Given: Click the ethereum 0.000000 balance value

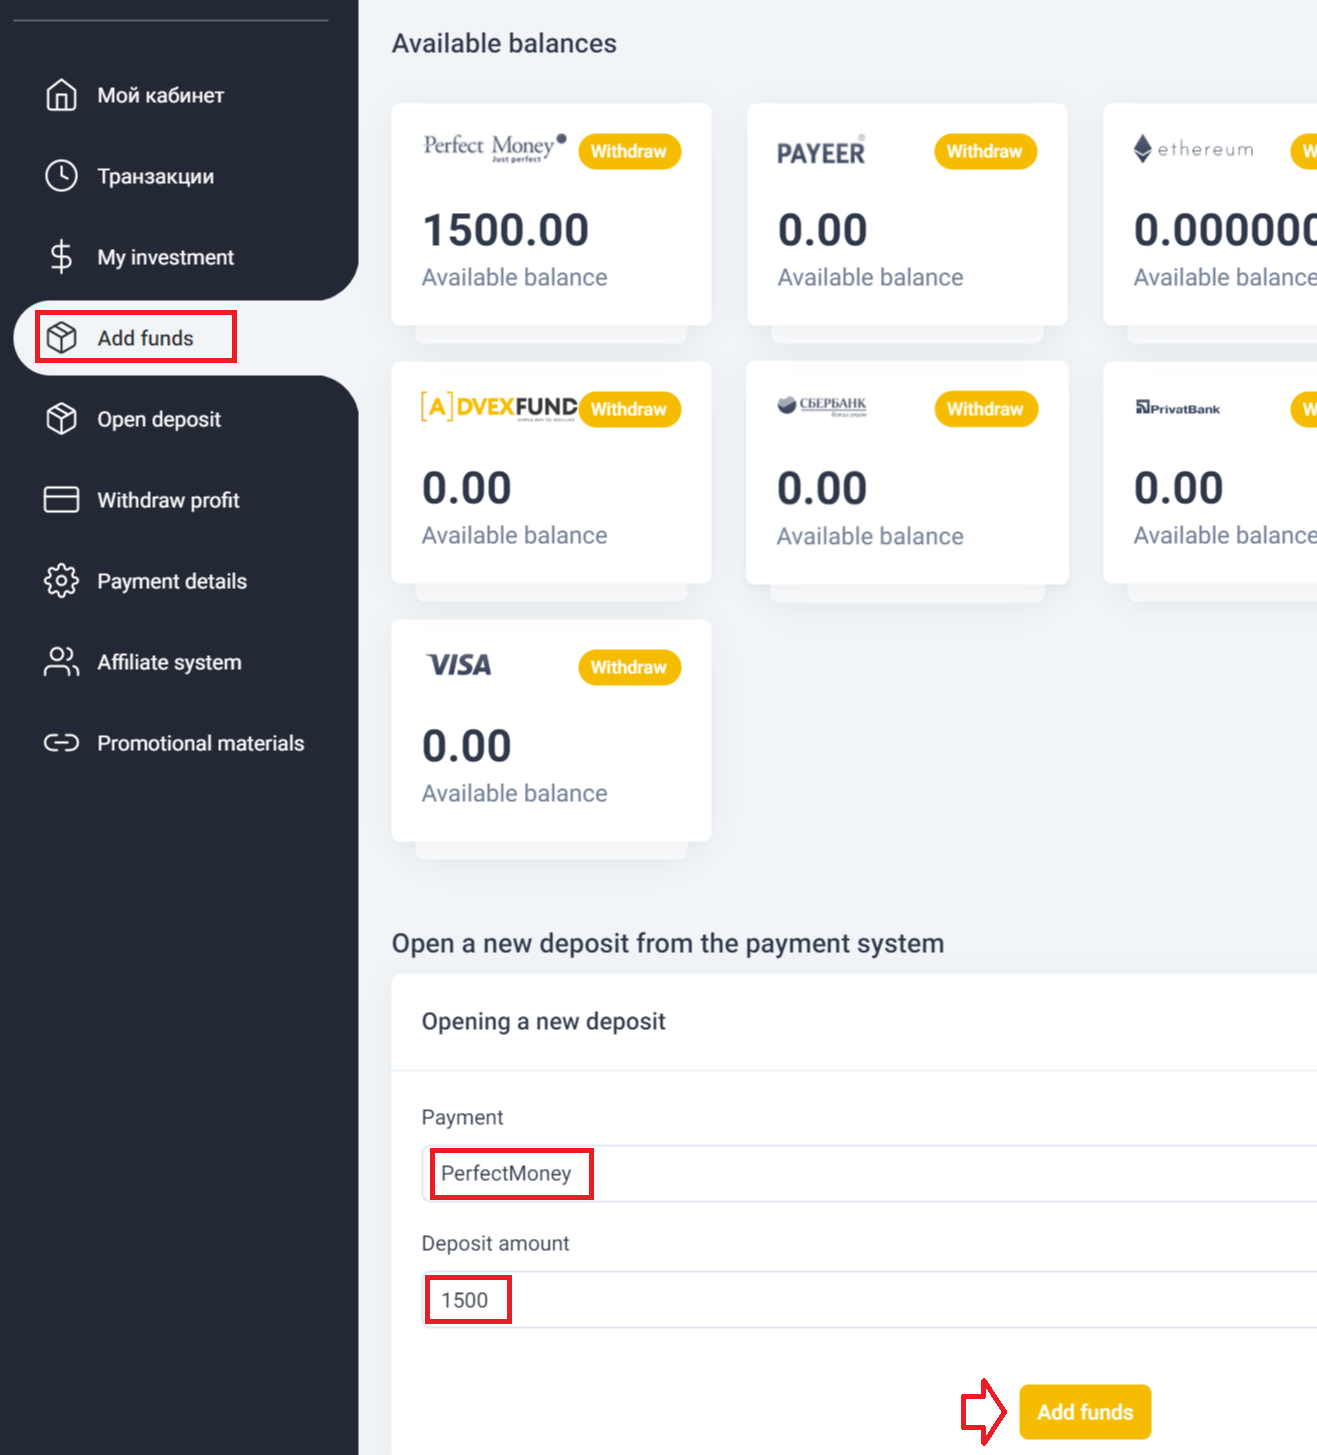Looking at the screenshot, I should (1225, 230).
